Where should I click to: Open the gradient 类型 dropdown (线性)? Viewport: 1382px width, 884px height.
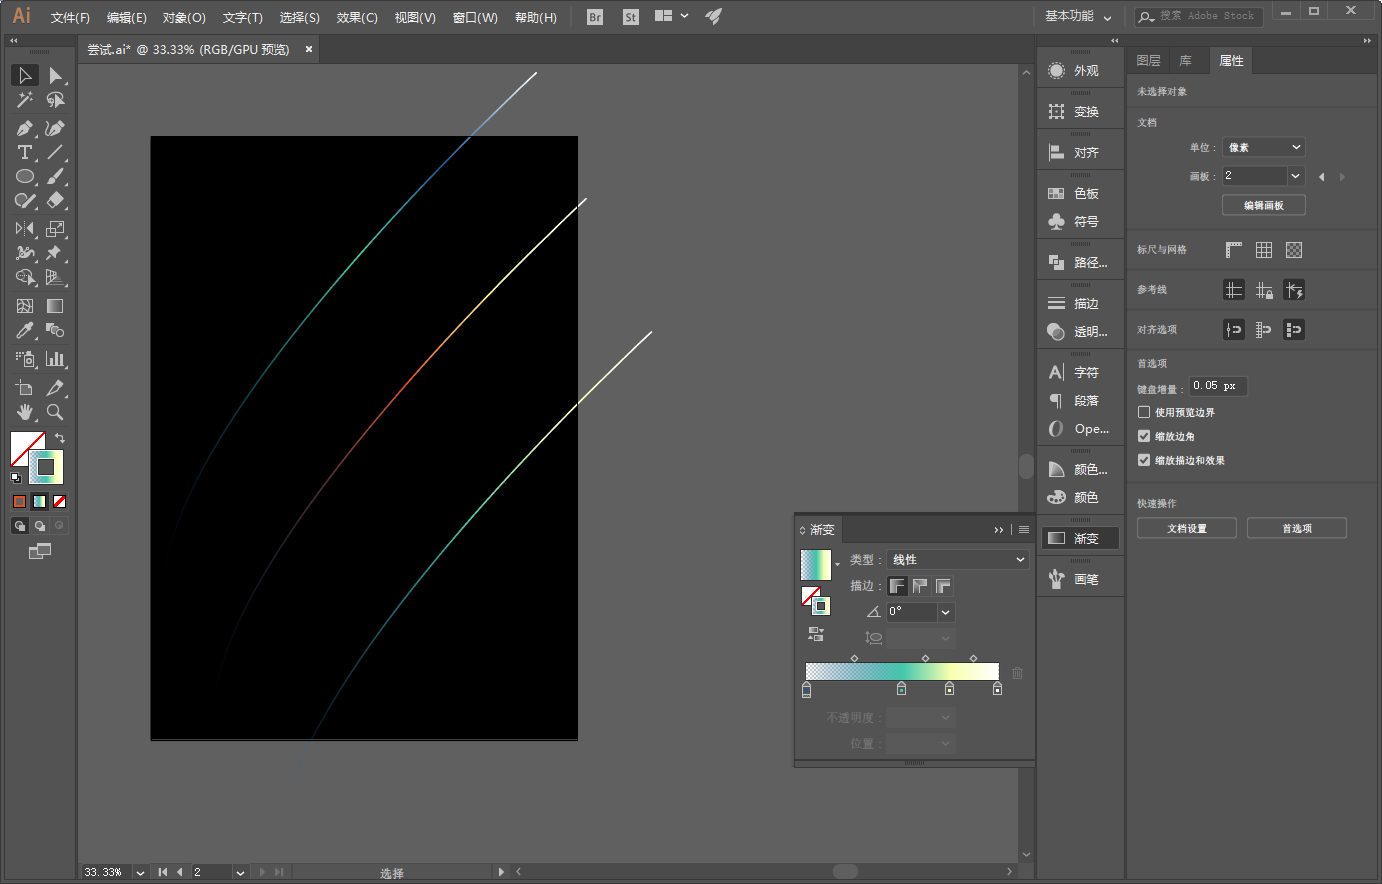958,560
